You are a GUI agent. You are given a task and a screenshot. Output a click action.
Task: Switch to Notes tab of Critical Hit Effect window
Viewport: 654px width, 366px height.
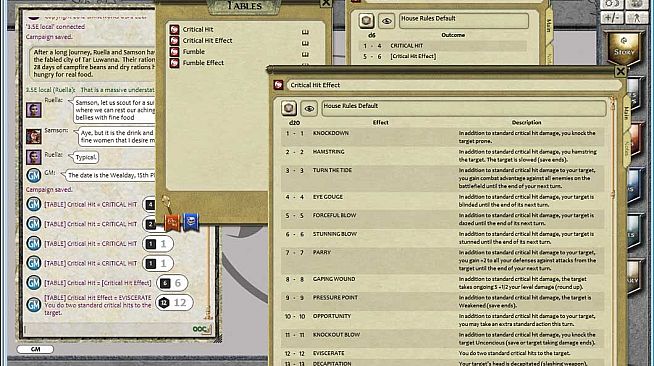[626, 148]
